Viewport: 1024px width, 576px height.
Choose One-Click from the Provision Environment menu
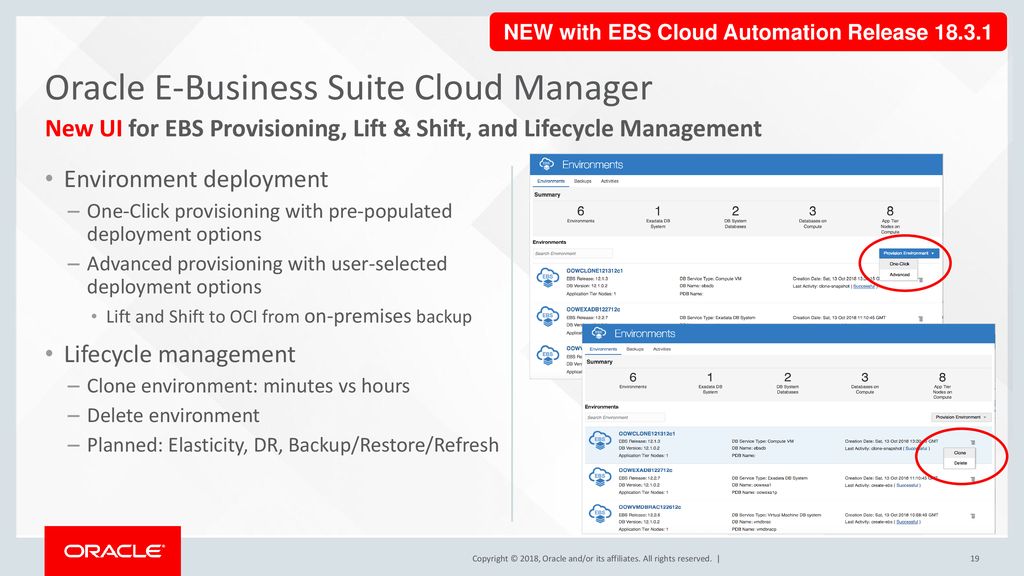899,264
